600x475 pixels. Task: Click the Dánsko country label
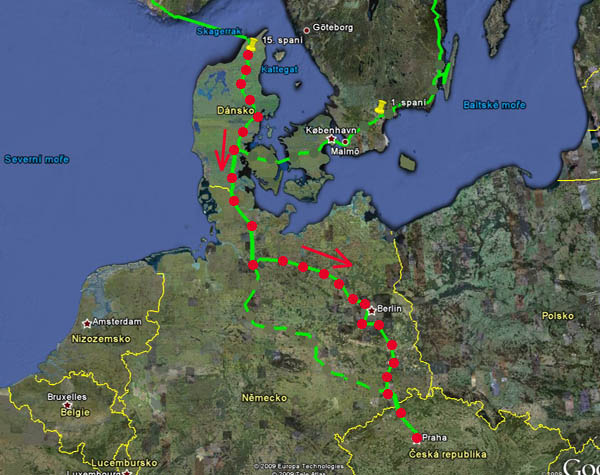click(x=232, y=113)
